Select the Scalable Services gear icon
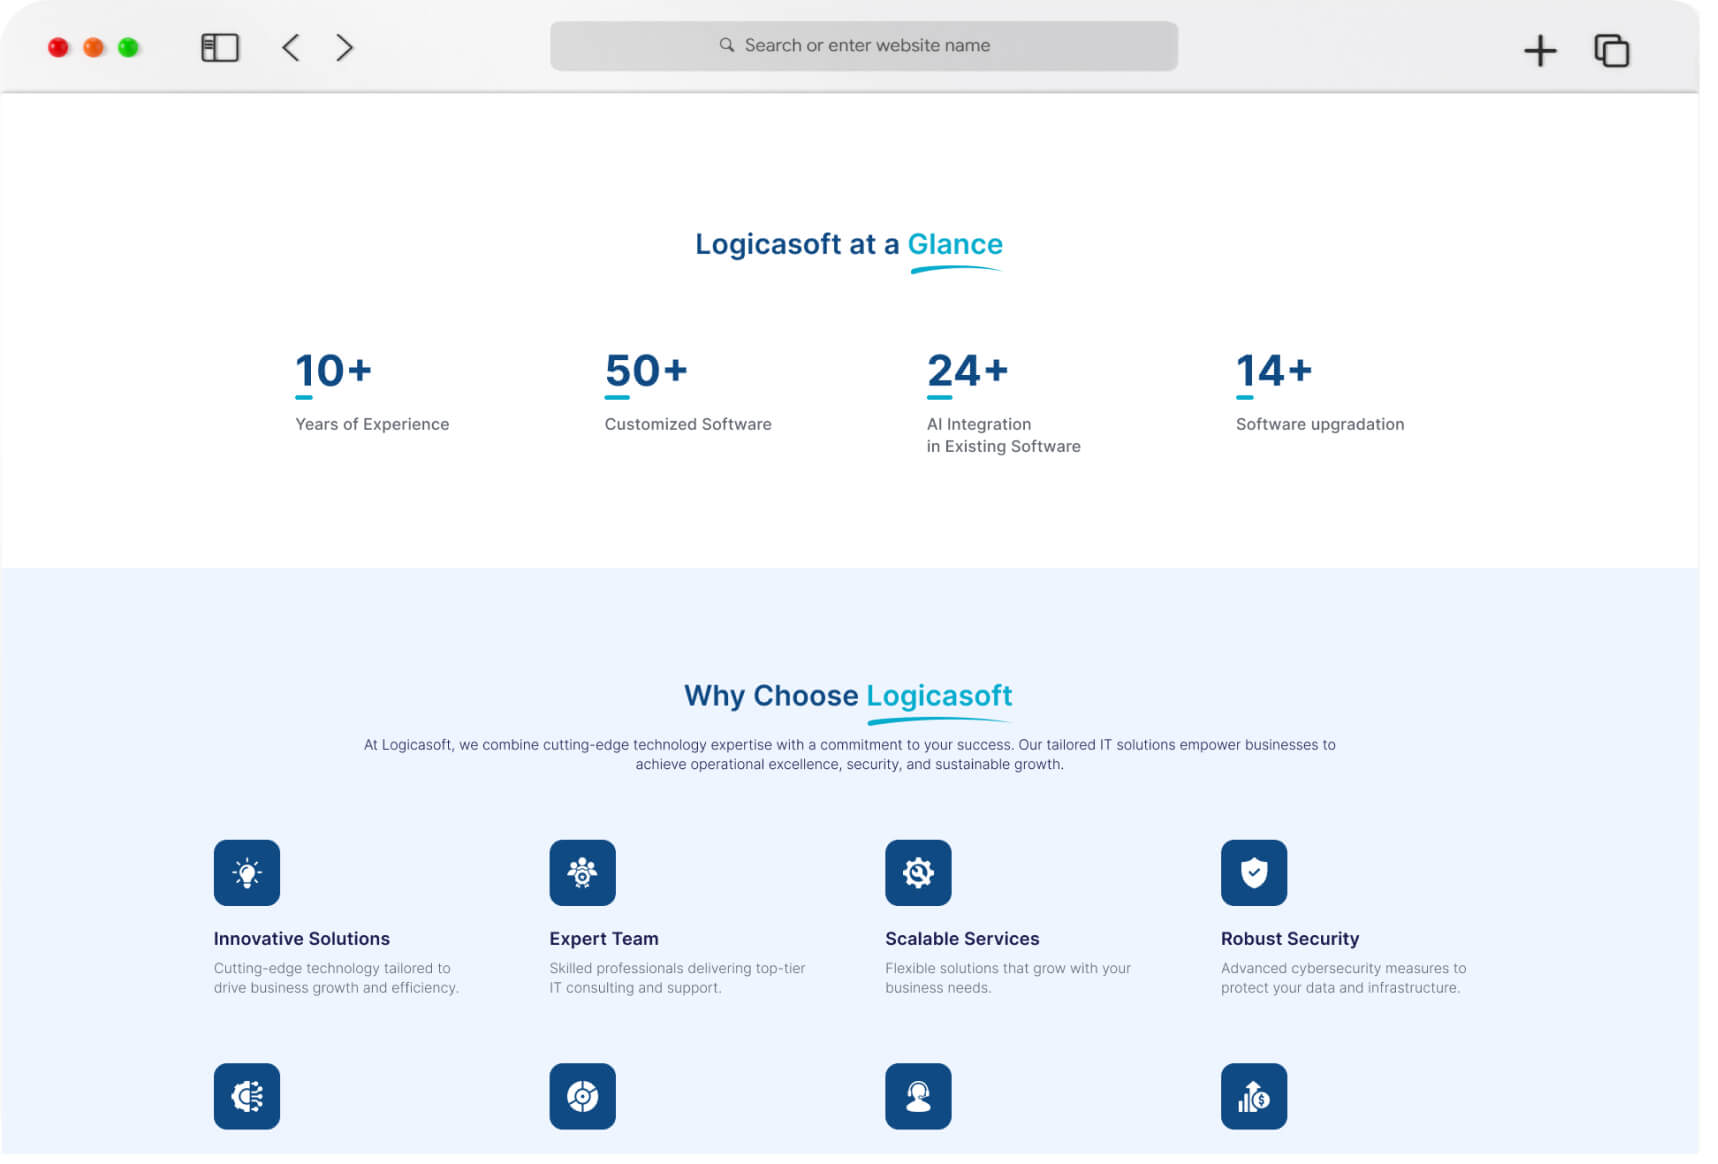 coord(918,872)
